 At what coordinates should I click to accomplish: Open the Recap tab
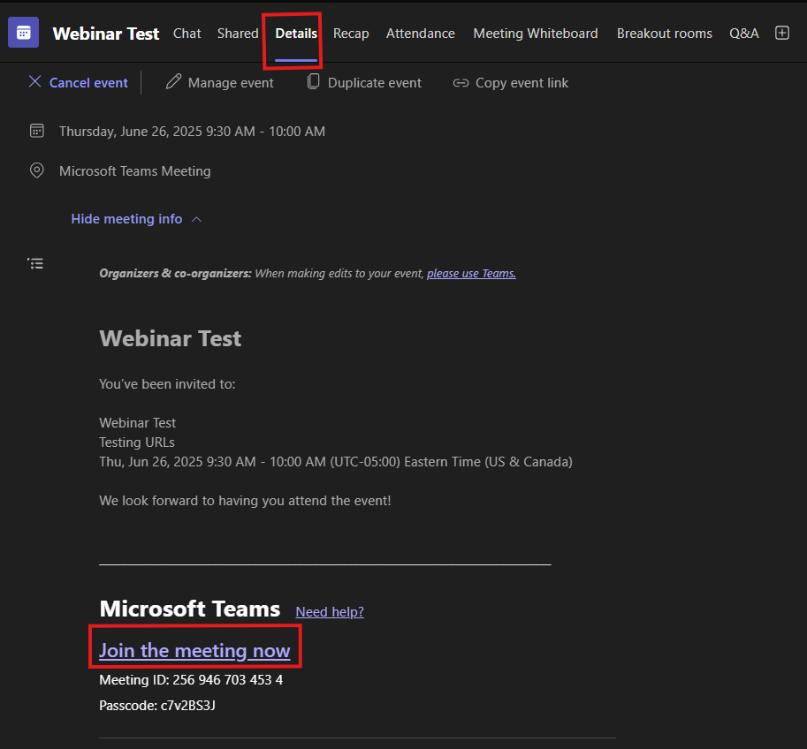pos(351,33)
